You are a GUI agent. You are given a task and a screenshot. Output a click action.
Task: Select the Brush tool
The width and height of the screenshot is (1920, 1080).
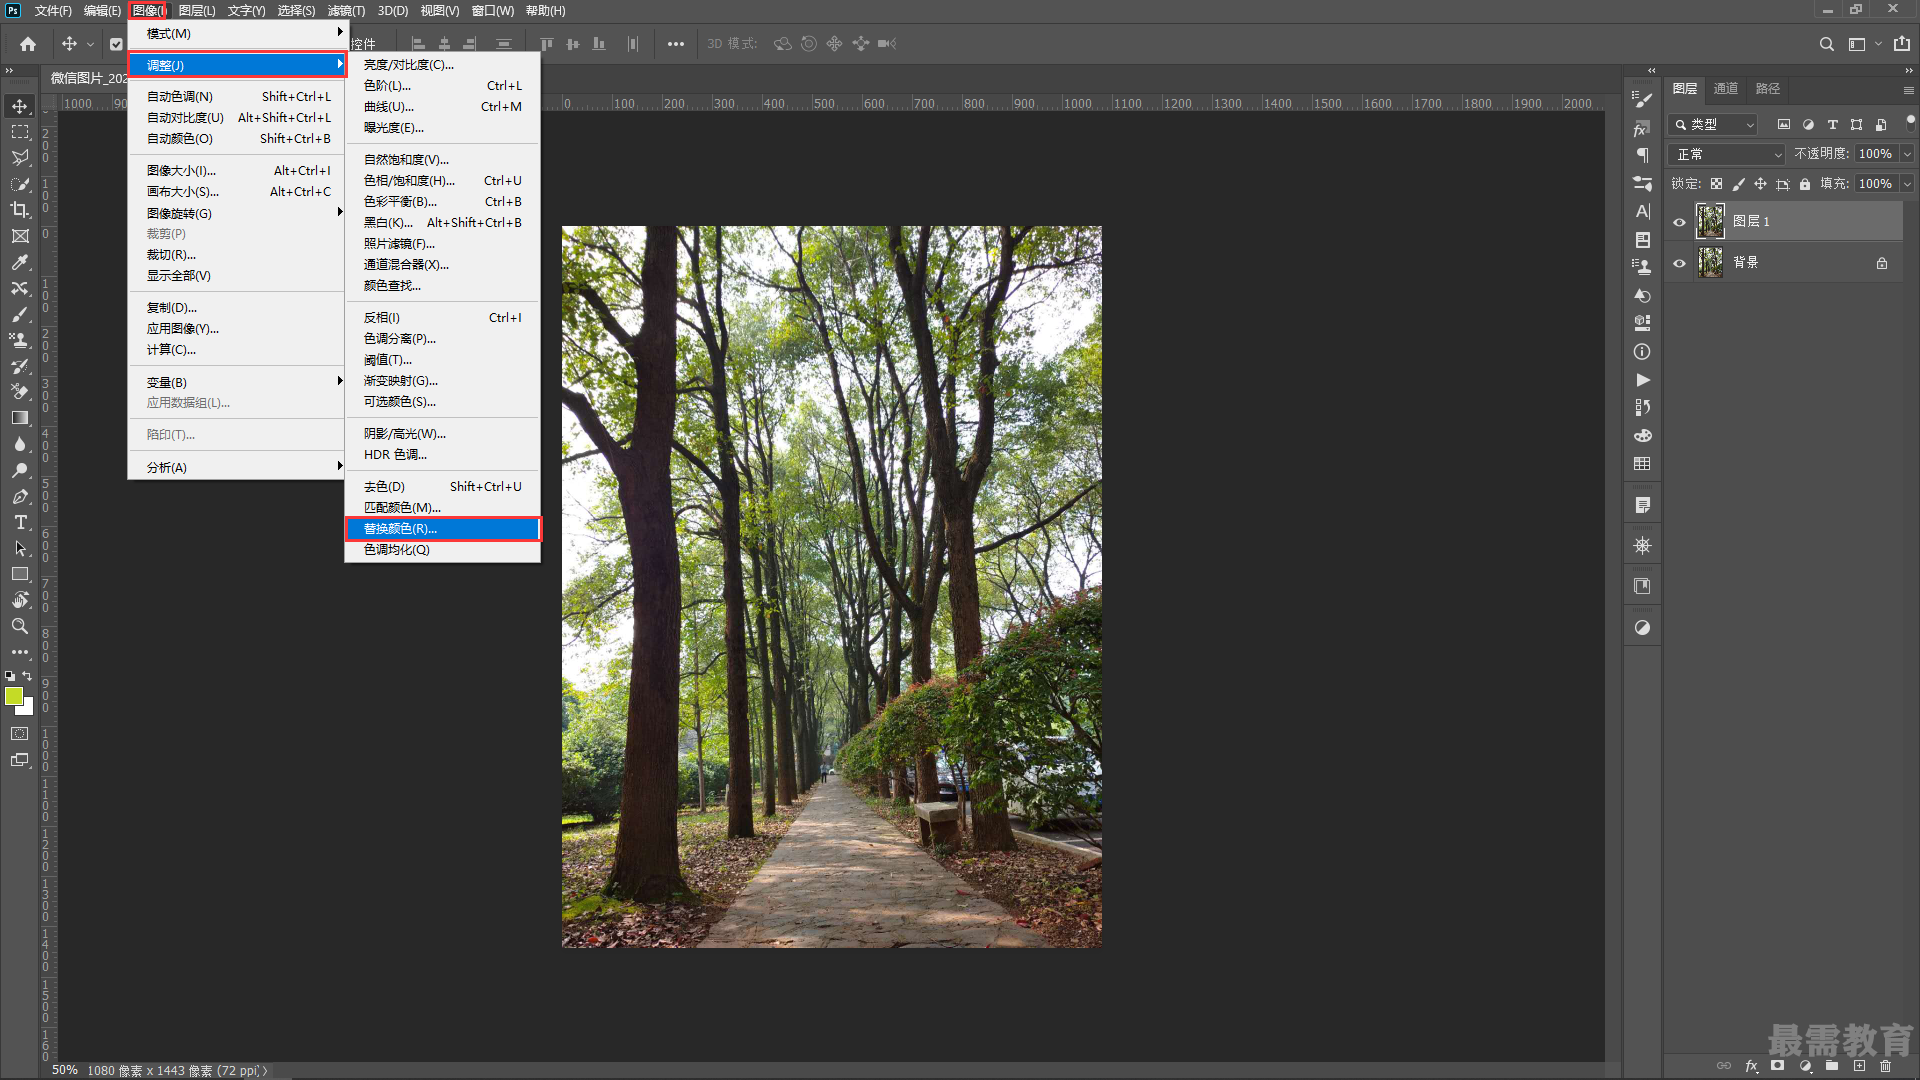(x=20, y=314)
